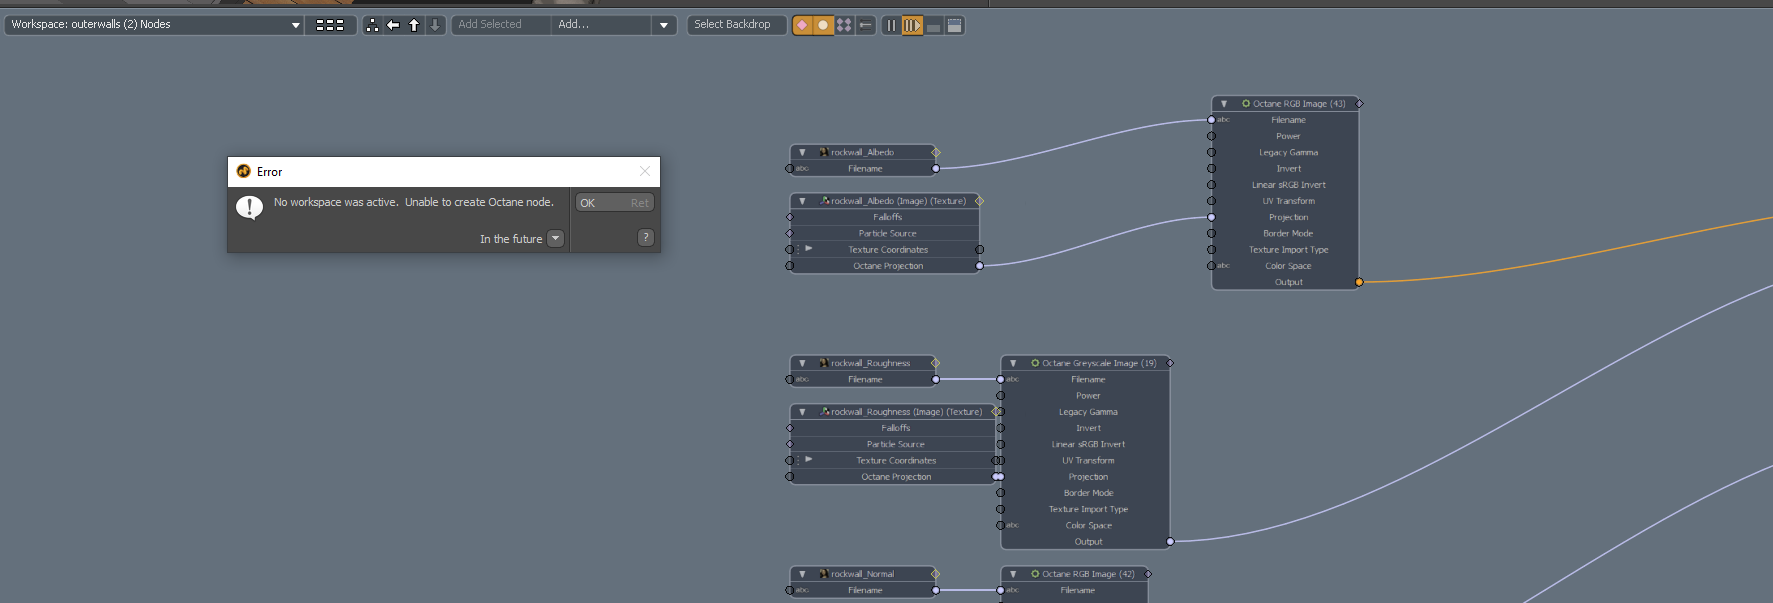Collapse the rockwall_Roughness node

click(802, 363)
